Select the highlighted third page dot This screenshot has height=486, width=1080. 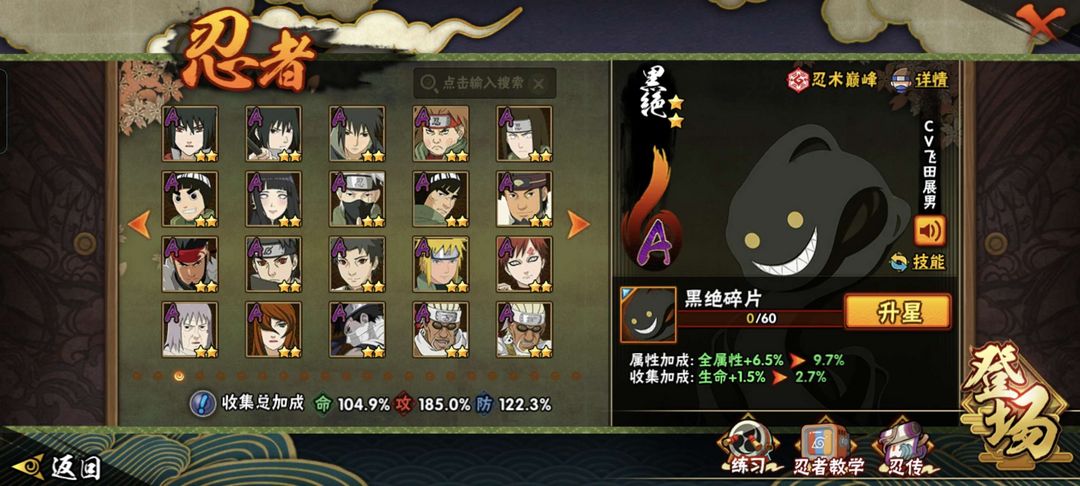tap(179, 376)
